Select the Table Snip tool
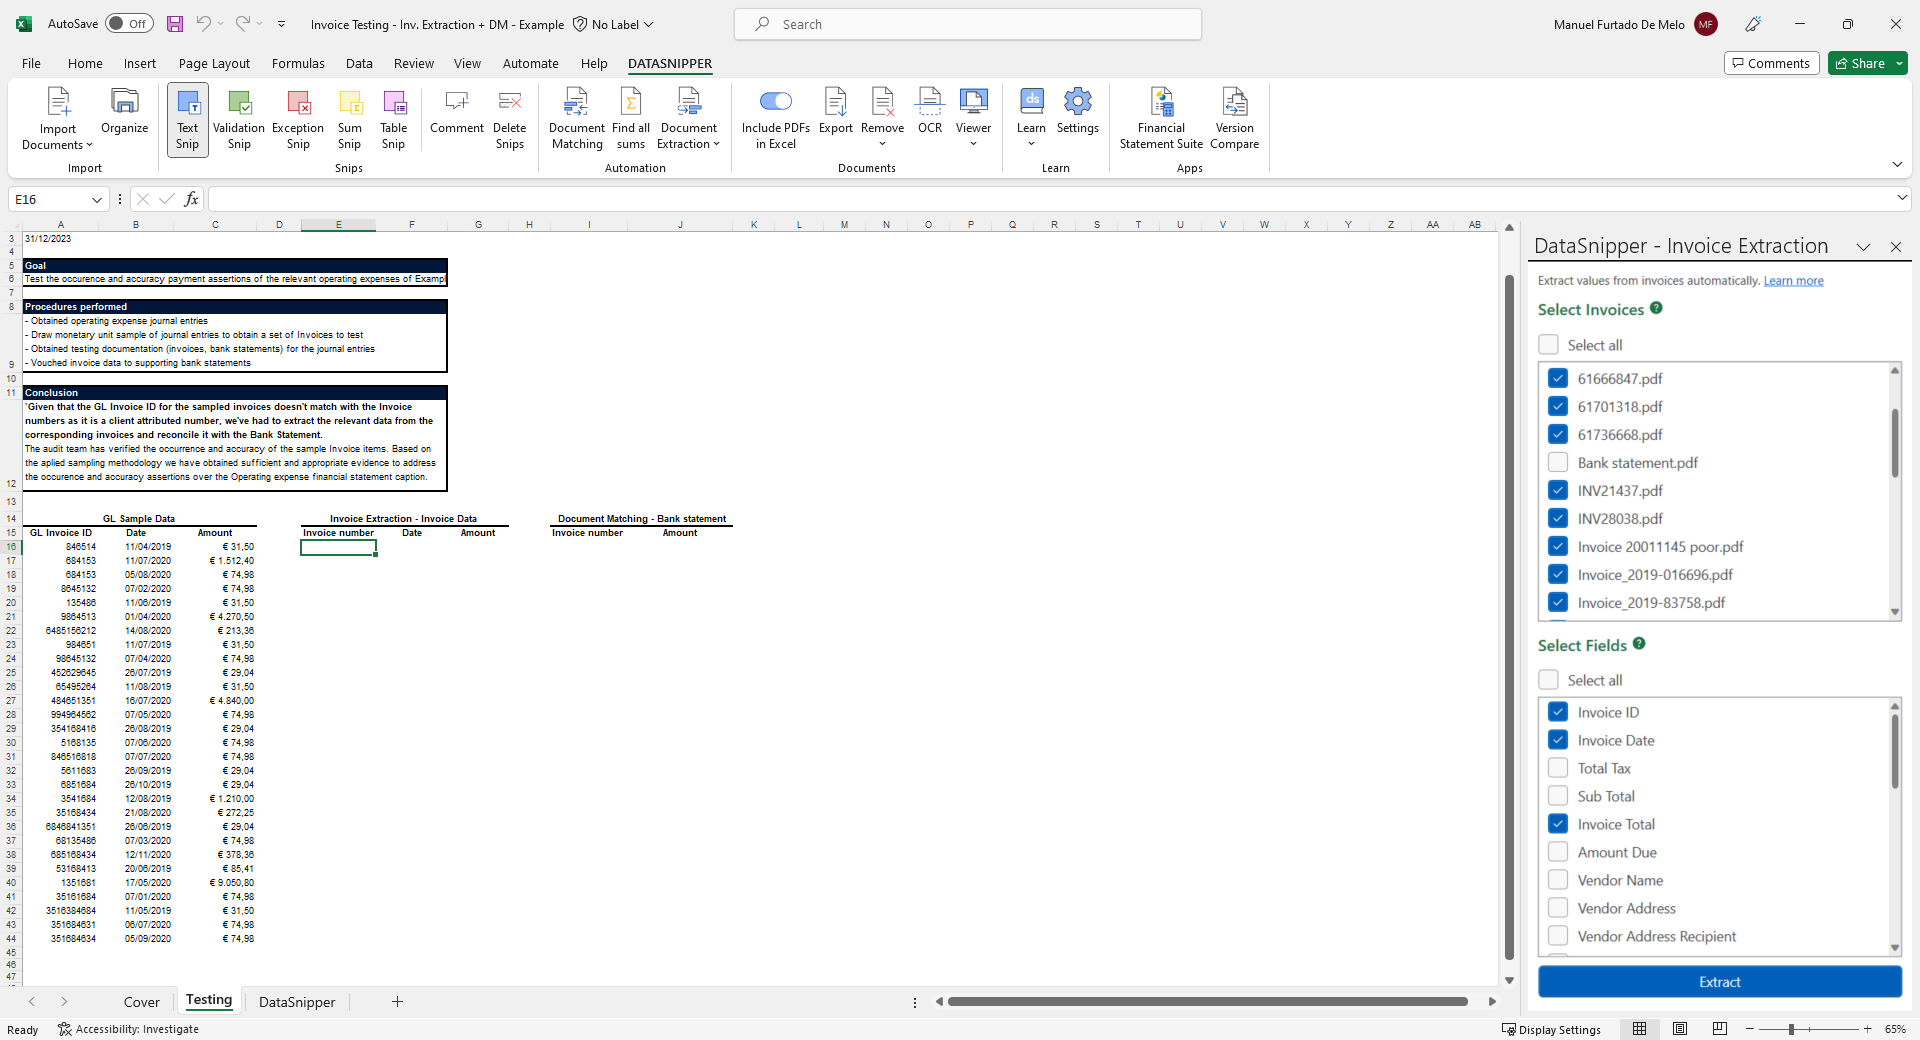This screenshot has width=1920, height=1040. pos(393,115)
